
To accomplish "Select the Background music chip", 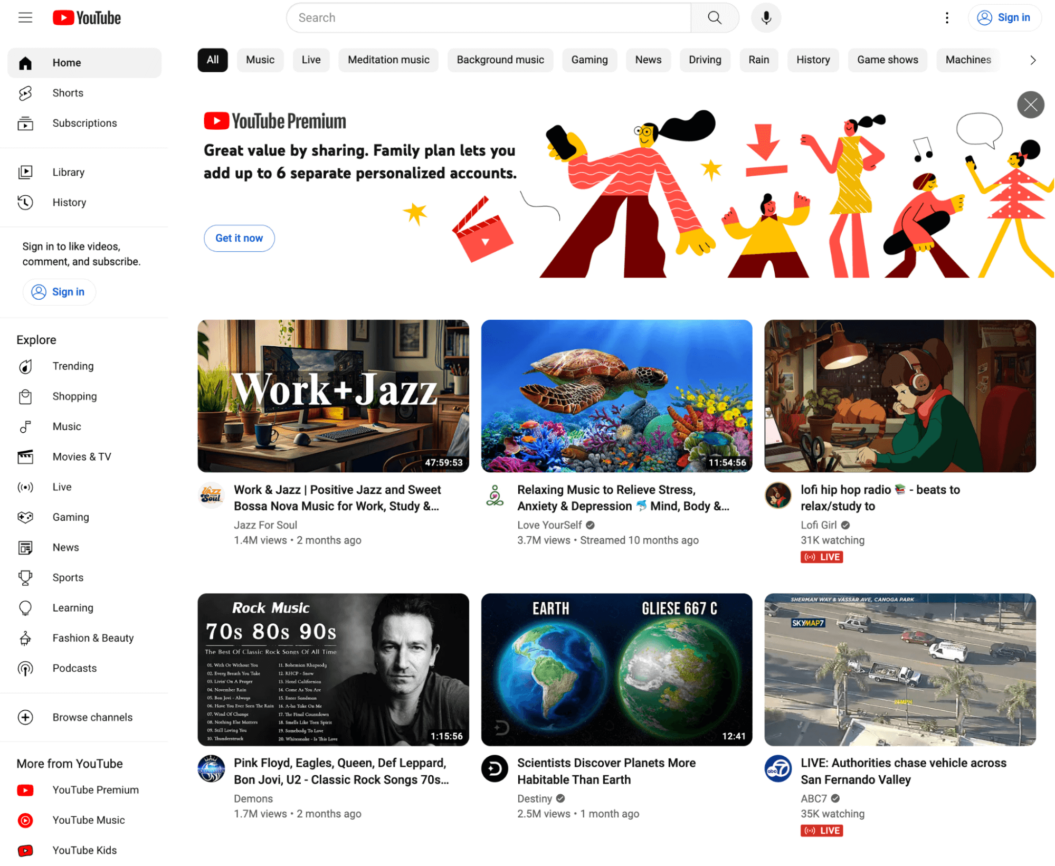I will (500, 60).
